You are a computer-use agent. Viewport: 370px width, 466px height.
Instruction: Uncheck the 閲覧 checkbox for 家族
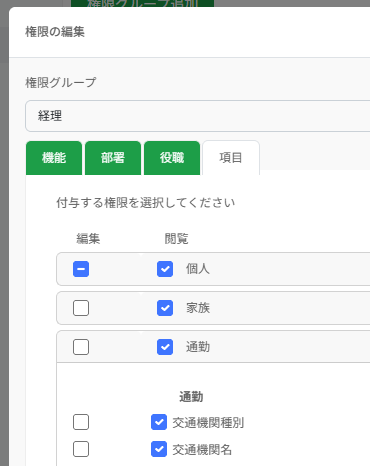pyautogui.click(x=165, y=308)
